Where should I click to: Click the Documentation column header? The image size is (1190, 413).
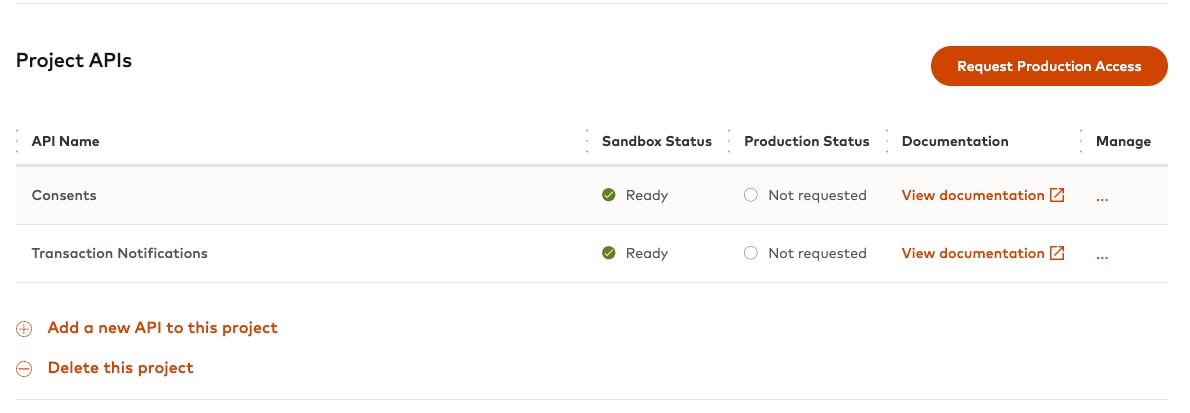coord(954,142)
